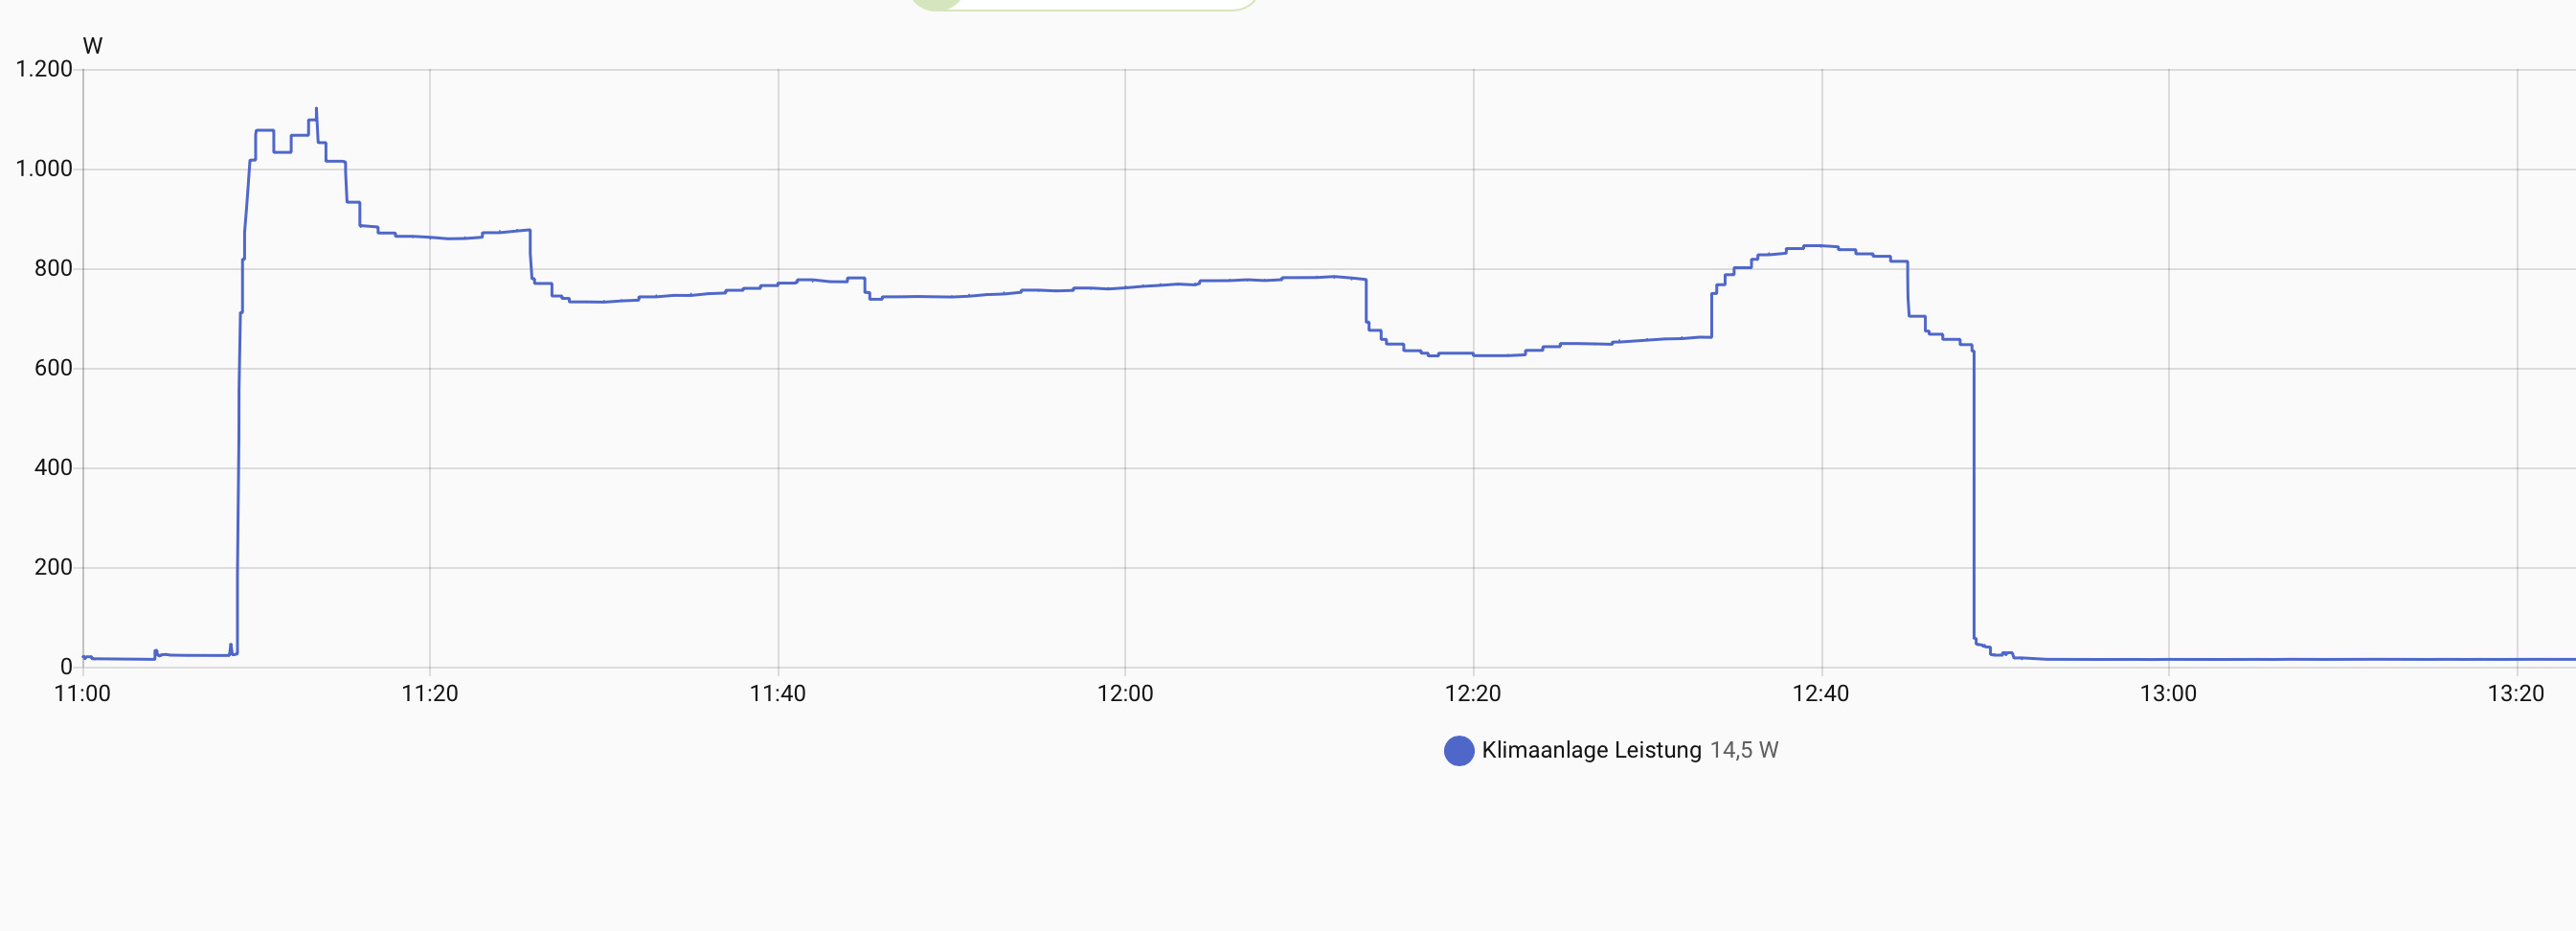Click the 13:00 time axis label
The height and width of the screenshot is (931, 2576).
coord(2168,694)
